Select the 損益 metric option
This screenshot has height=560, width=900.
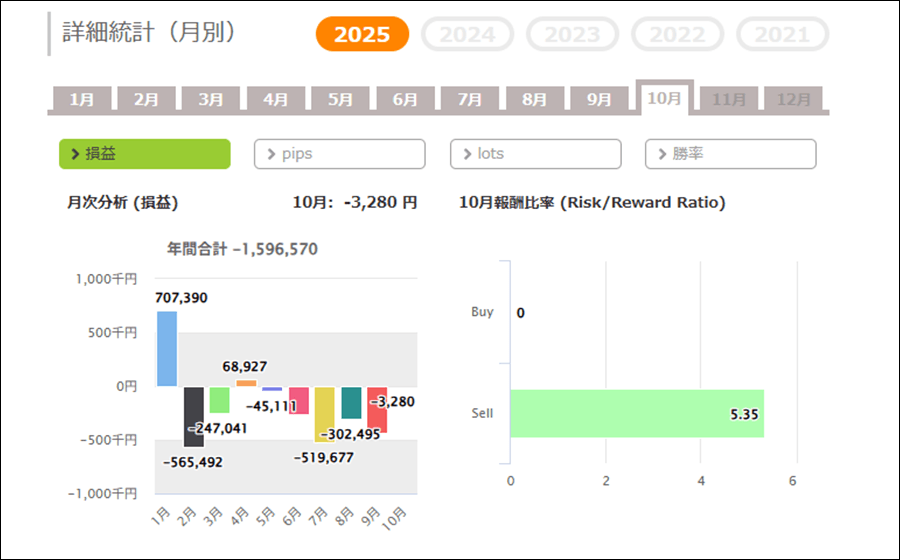pos(145,154)
